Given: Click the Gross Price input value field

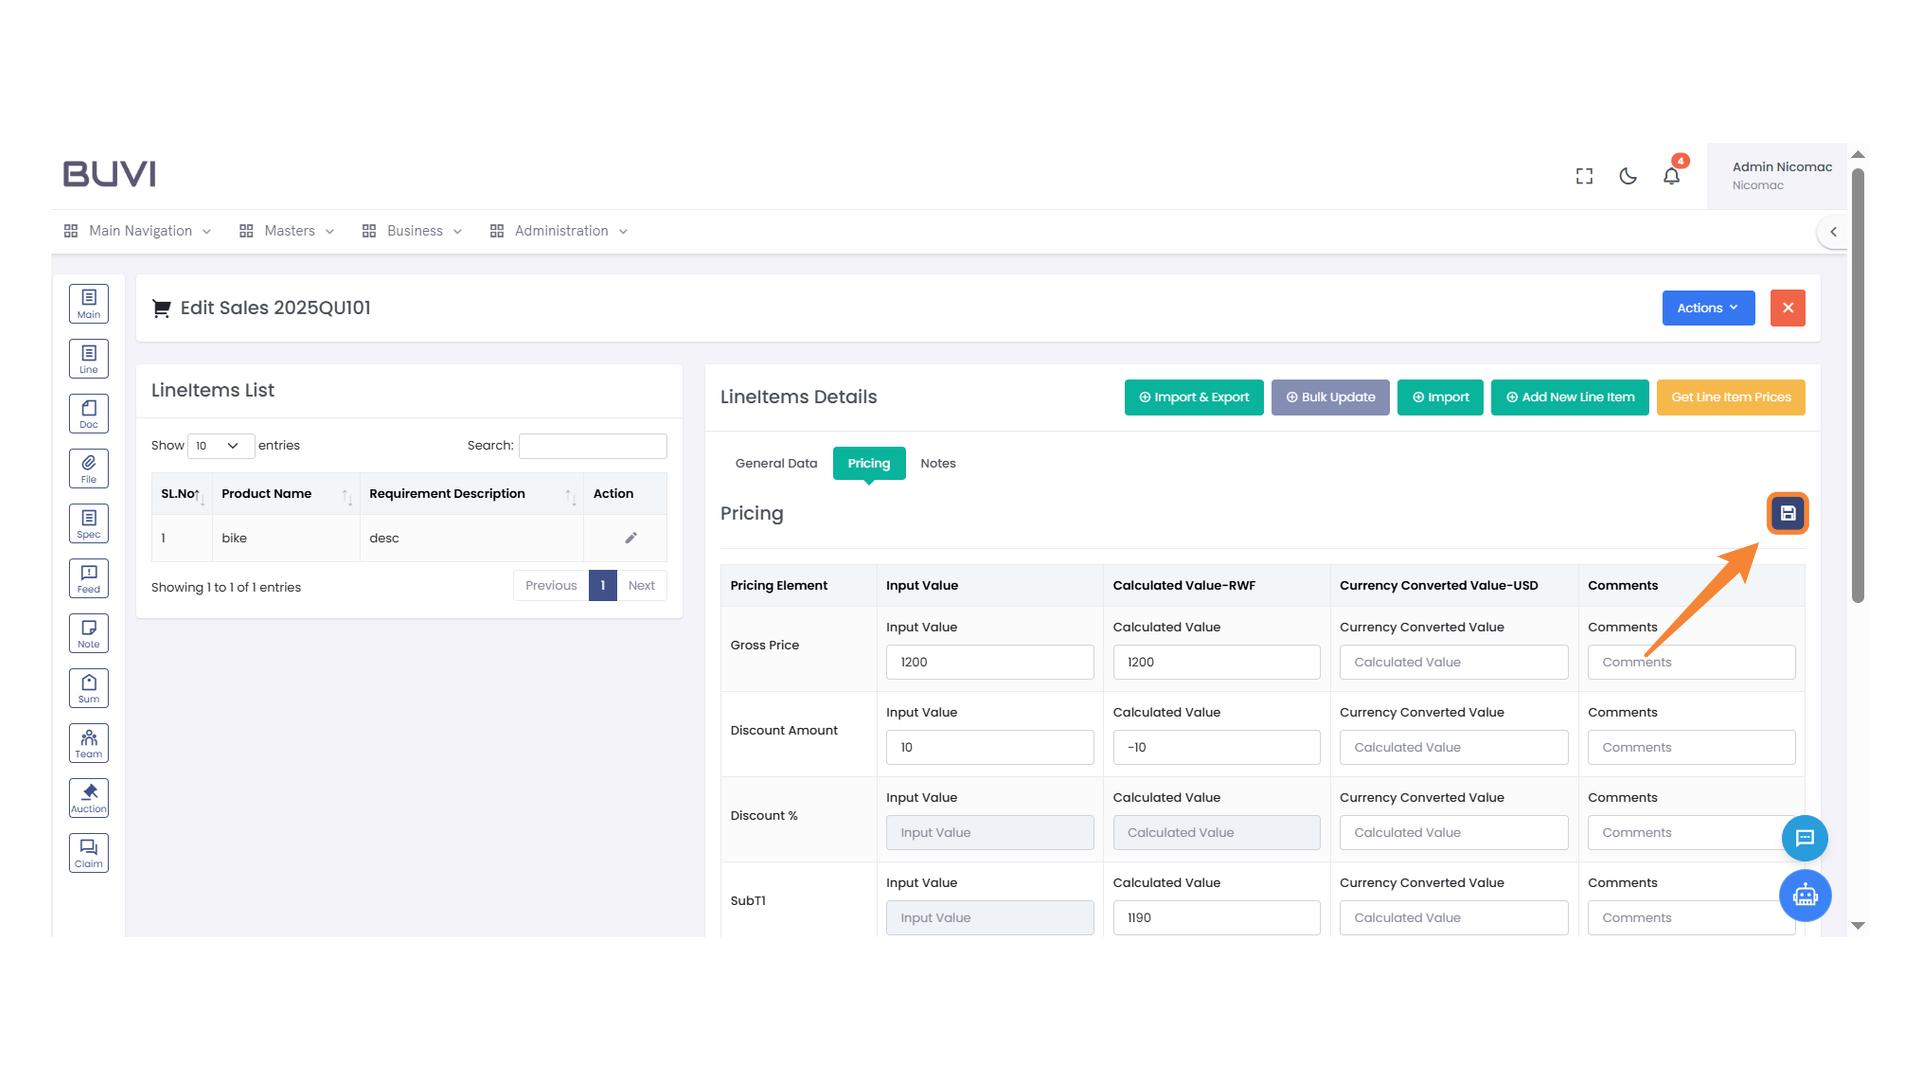Looking at the screenshot, I should click(989, 662).
